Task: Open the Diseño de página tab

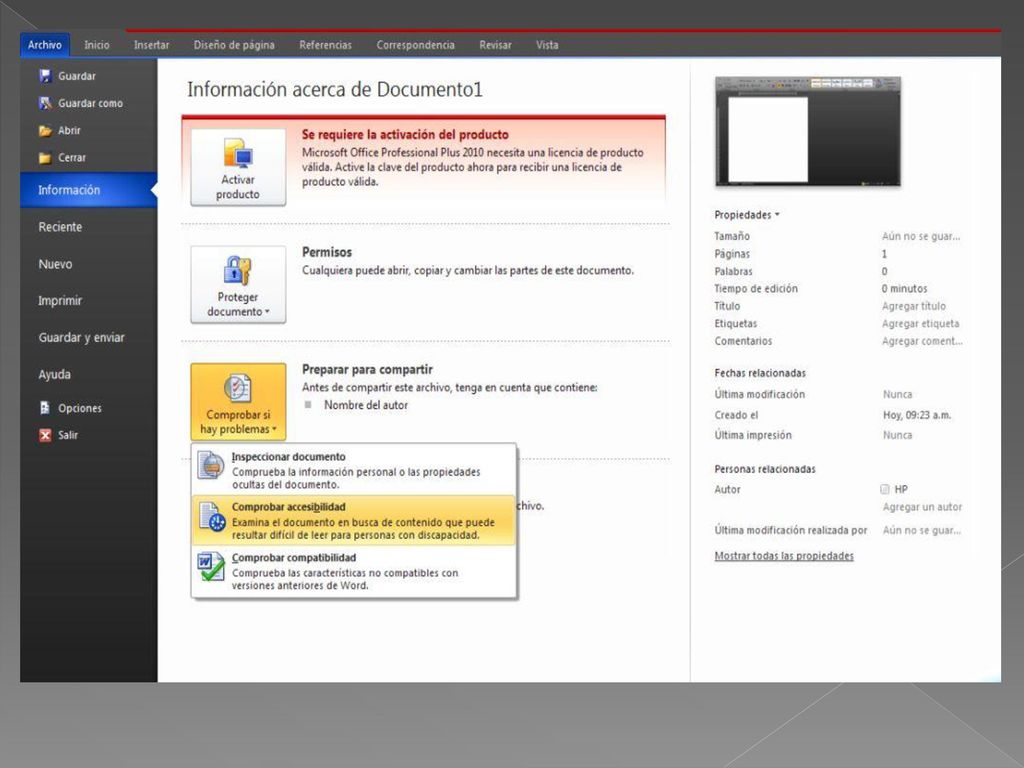Action: [x=234, y=45]
